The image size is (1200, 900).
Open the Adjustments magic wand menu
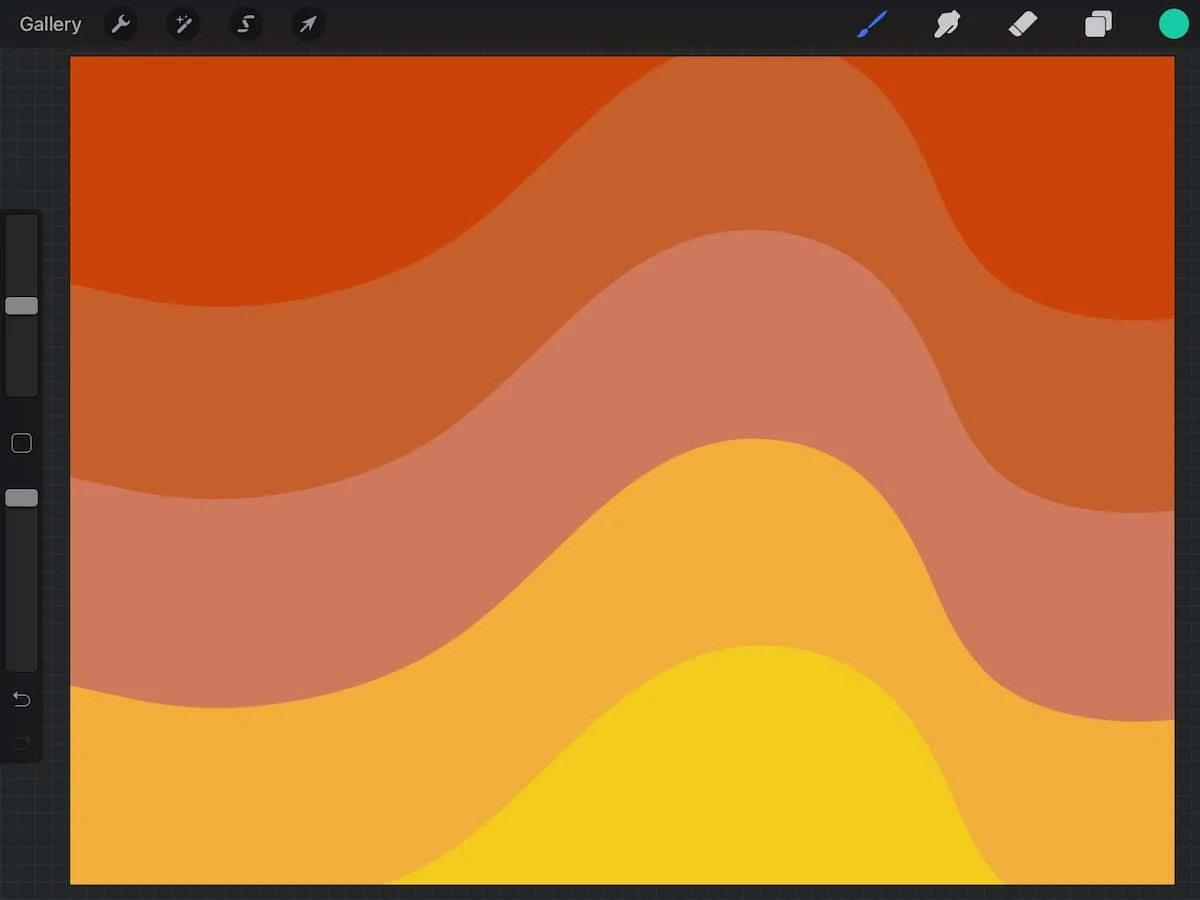point(184,24)
